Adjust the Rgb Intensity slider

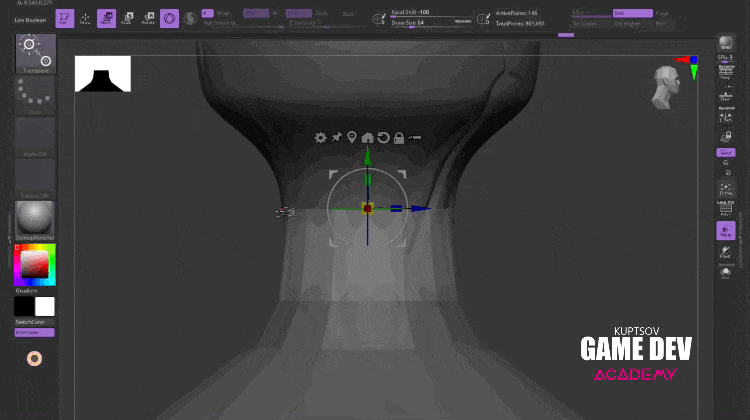[x=243, y=23]
